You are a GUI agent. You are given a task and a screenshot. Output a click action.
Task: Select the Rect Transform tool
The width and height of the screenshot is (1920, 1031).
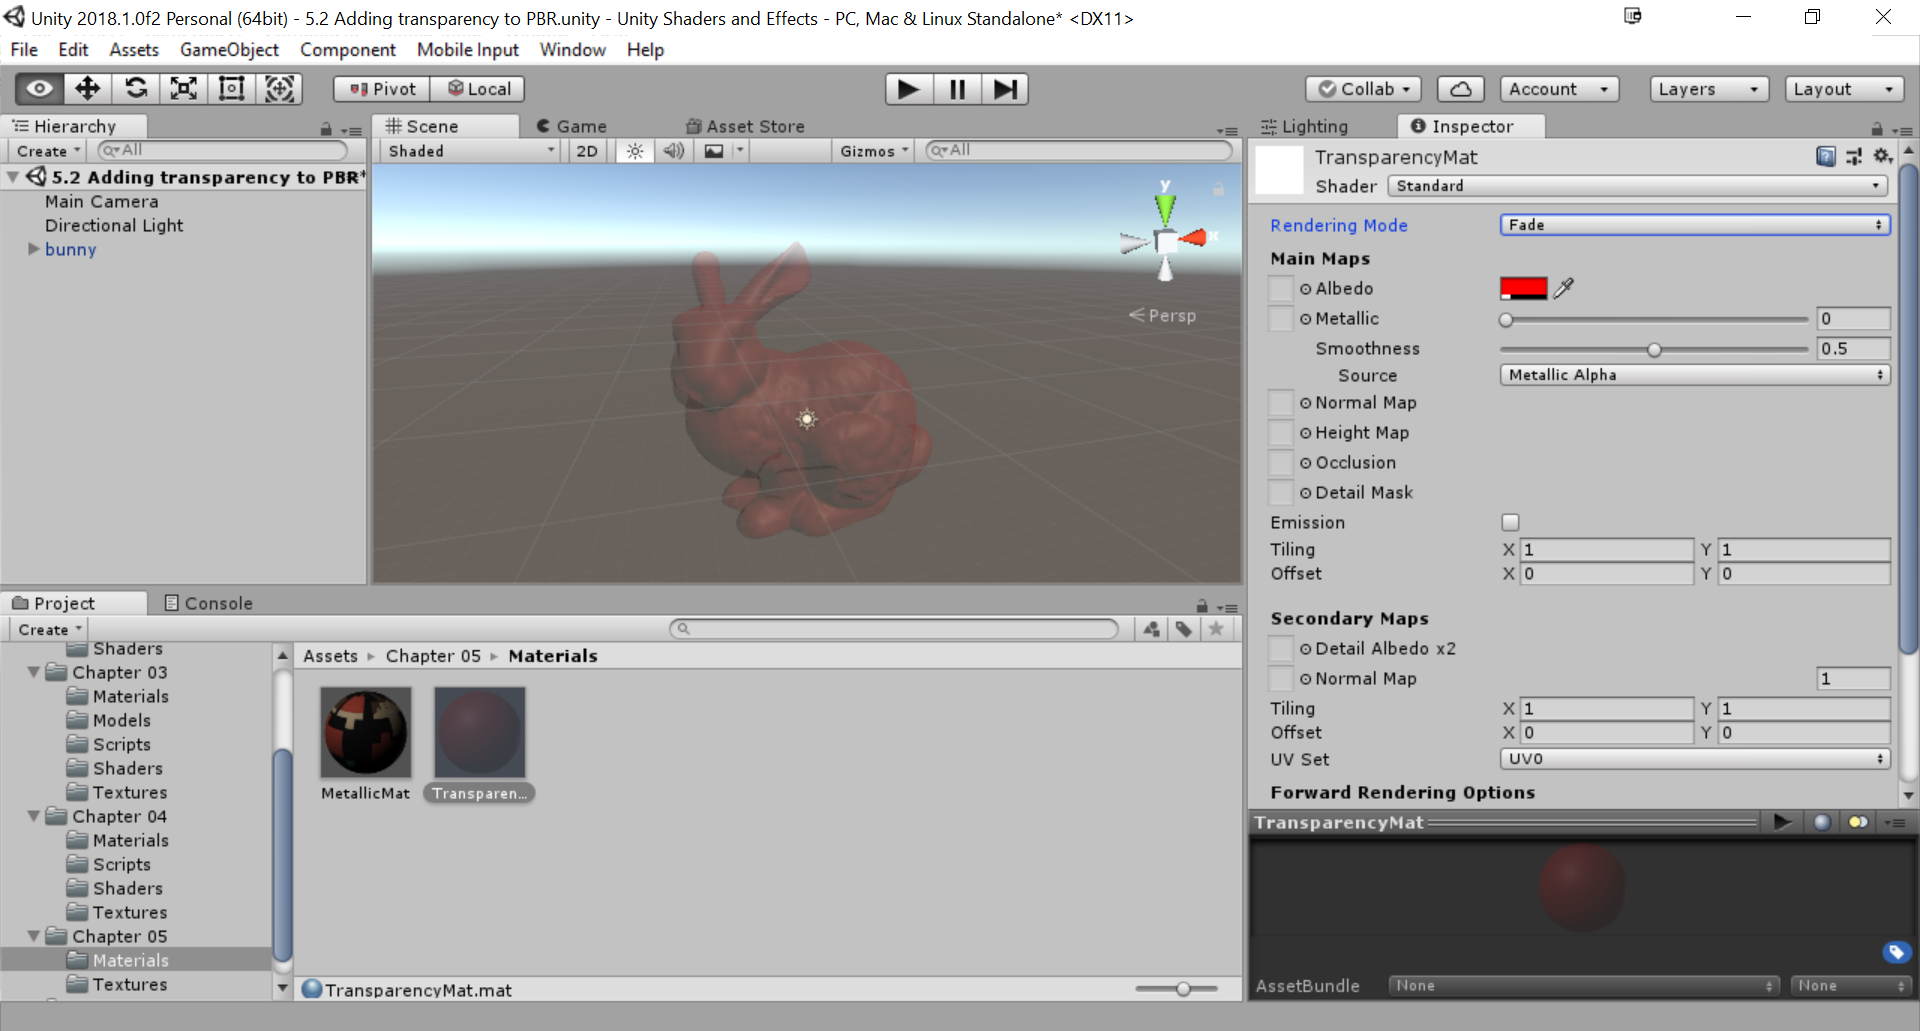(231, 89)
